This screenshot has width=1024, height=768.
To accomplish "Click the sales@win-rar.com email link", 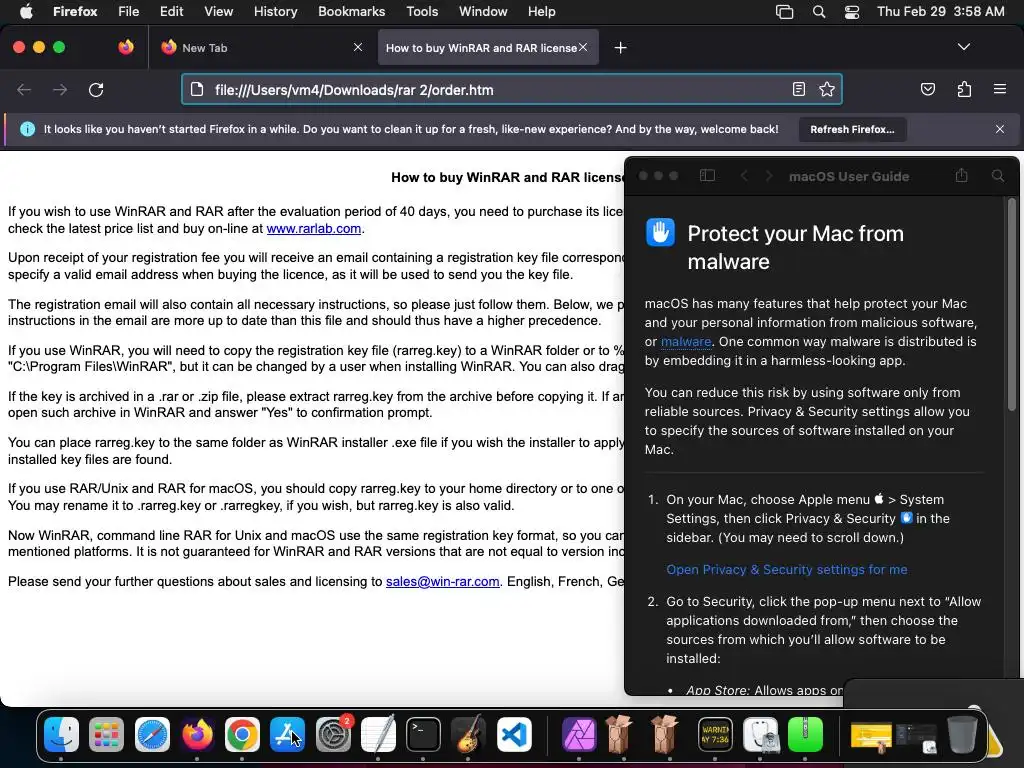I will [443, 581].
